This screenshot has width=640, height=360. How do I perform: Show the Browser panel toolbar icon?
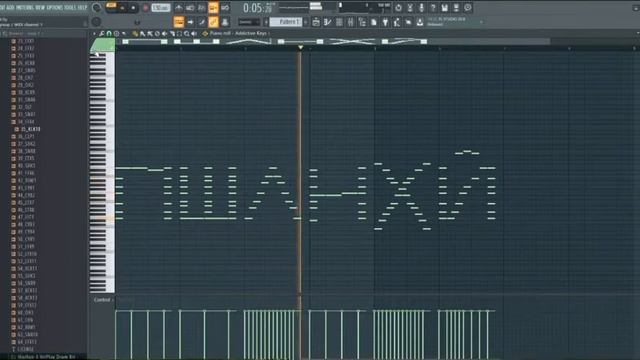(x=362, y=22)
